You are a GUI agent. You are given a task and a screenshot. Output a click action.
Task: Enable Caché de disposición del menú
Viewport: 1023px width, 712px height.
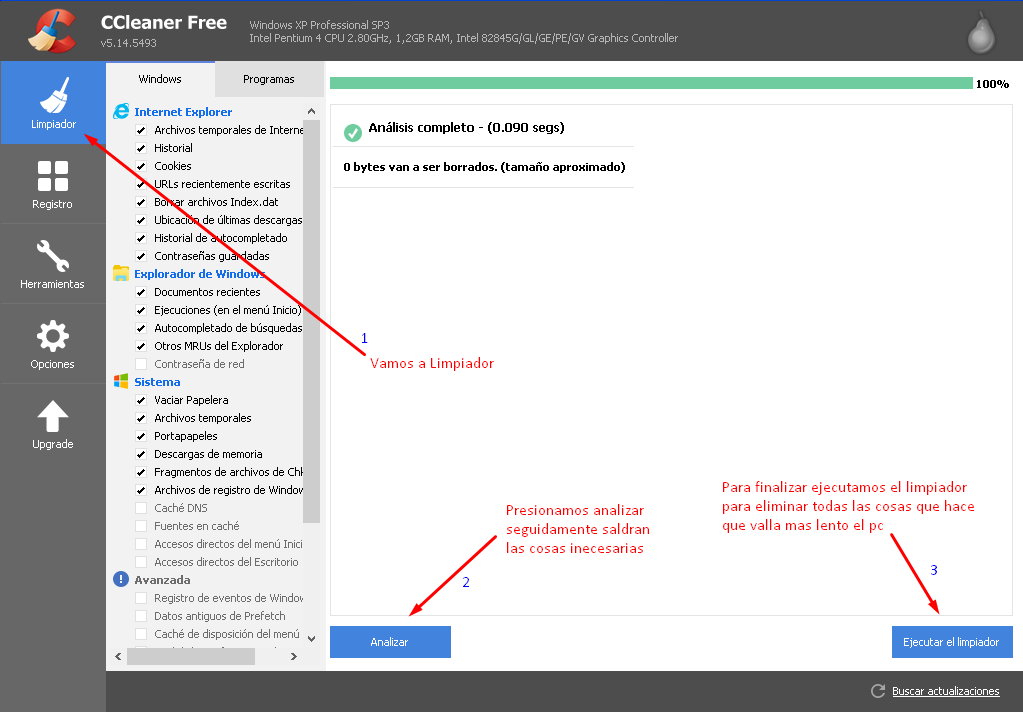141,634
